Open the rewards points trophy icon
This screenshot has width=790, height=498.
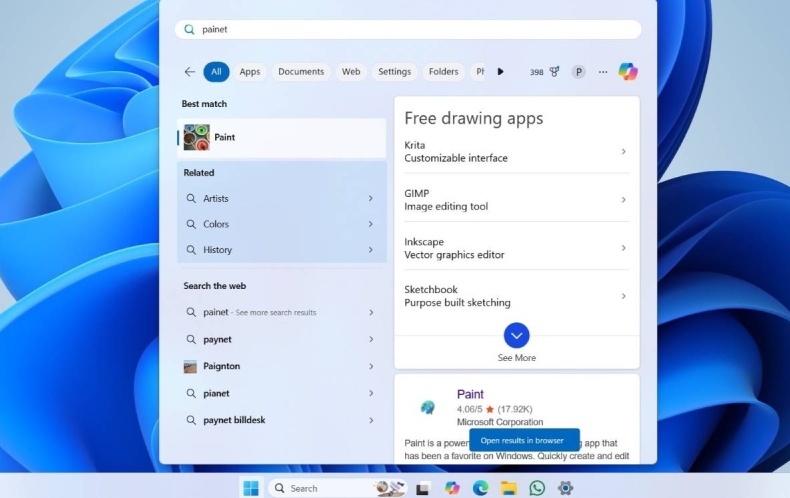[554, 72]
